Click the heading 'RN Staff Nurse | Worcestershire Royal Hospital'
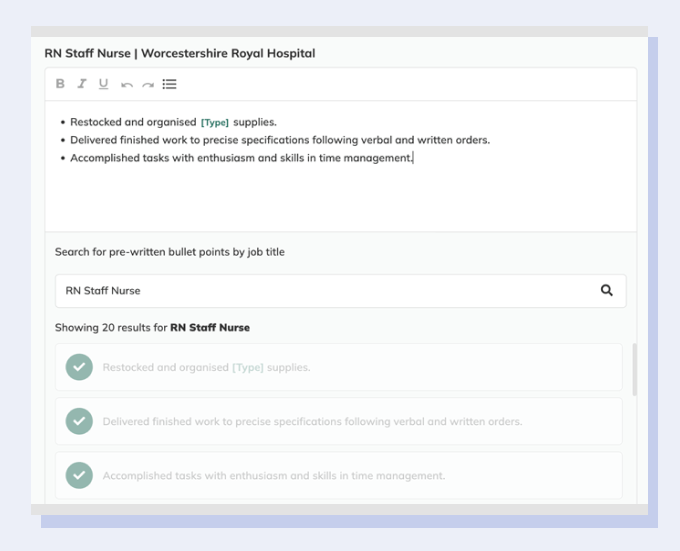680x551 pixels. coord(180,53)
